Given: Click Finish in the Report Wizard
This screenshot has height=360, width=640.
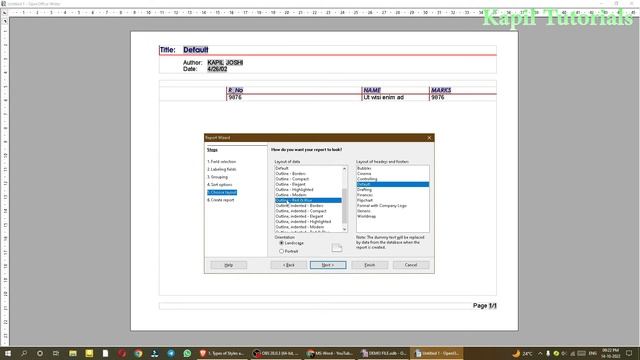Looking at the screenshot, I should tap(369, 265).
